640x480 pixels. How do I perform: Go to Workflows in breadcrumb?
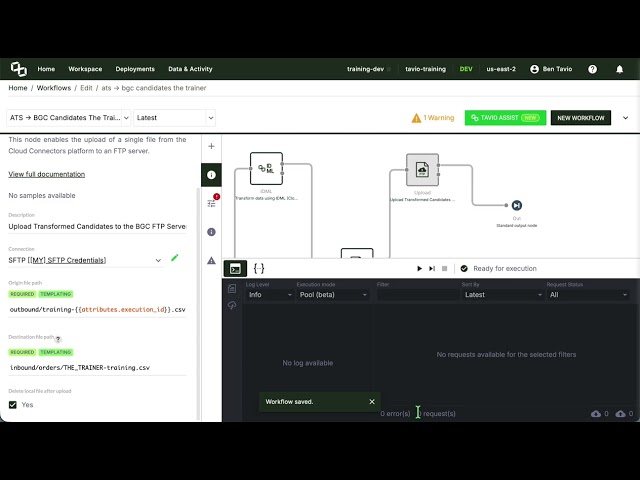[x=54, y=88]
